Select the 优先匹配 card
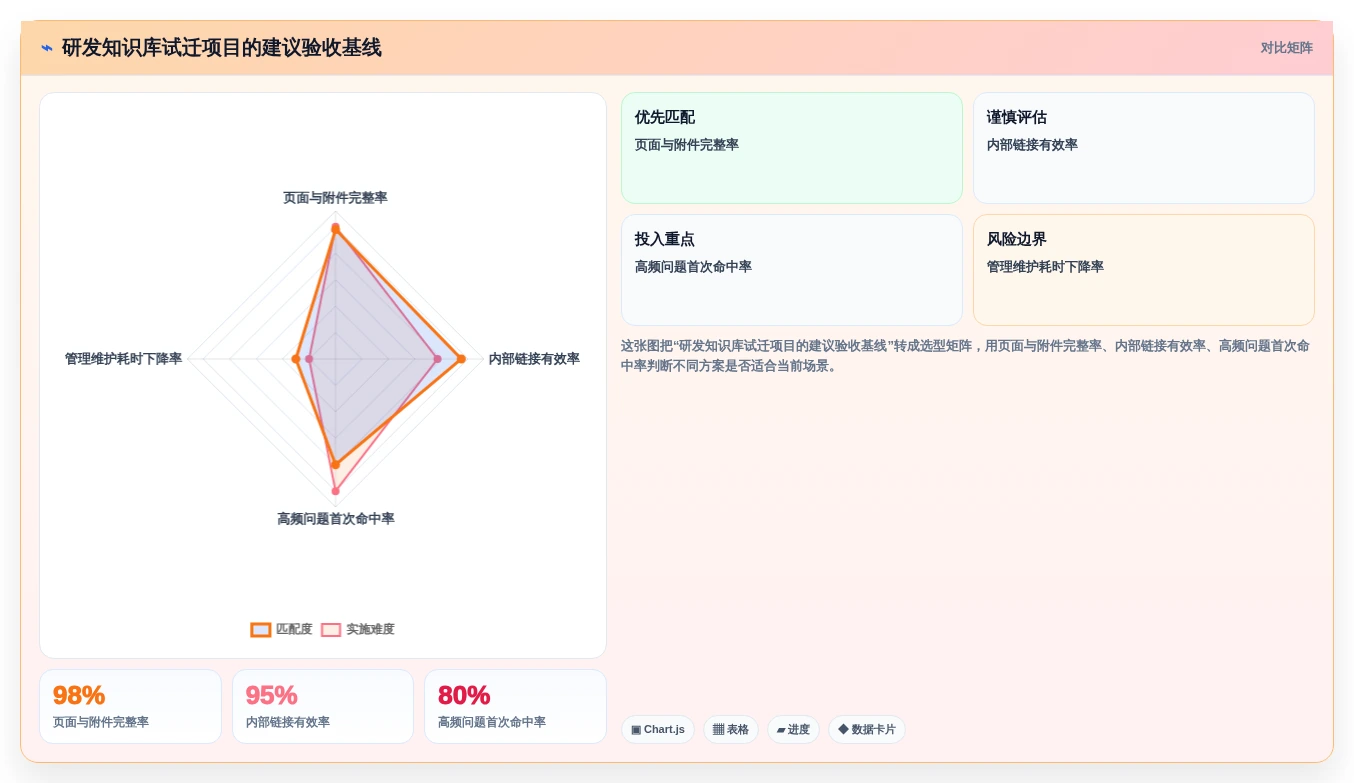 791,148
